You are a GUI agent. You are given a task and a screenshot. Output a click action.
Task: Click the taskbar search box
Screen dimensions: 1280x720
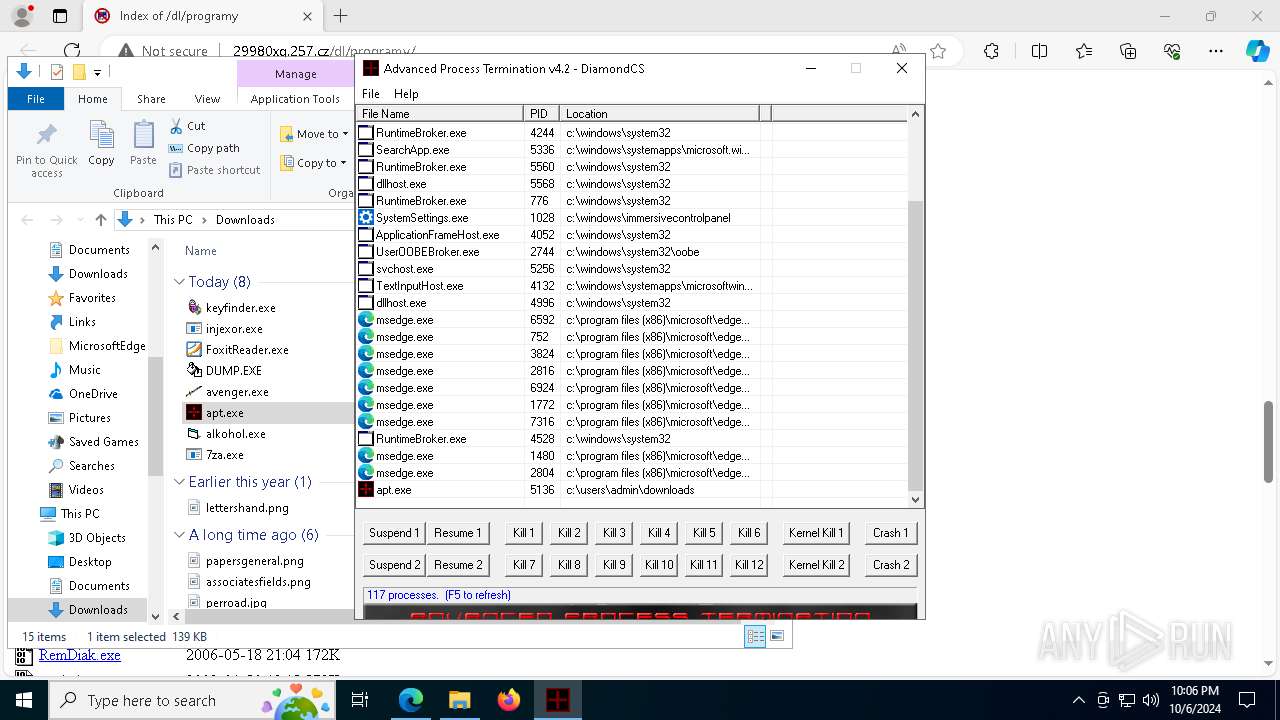[192, 700]
